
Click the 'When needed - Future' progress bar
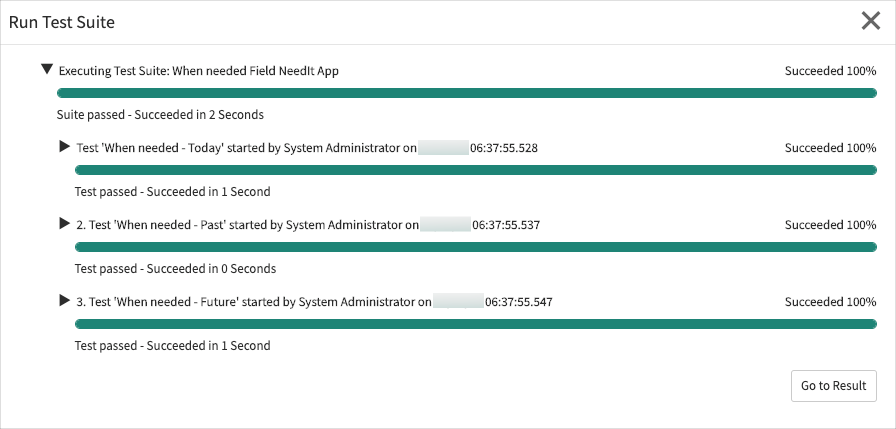point(475,324)
